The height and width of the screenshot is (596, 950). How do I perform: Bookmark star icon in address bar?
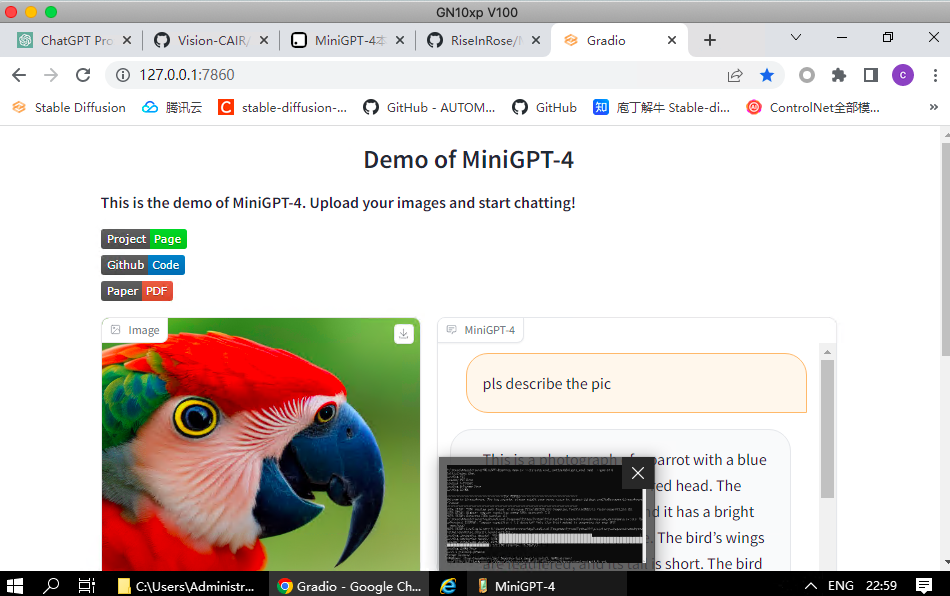(x=767, y=75)
